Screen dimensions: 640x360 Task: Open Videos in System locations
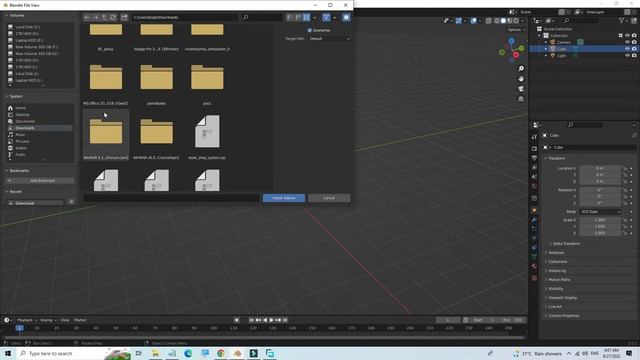click(x=40, y=148)
